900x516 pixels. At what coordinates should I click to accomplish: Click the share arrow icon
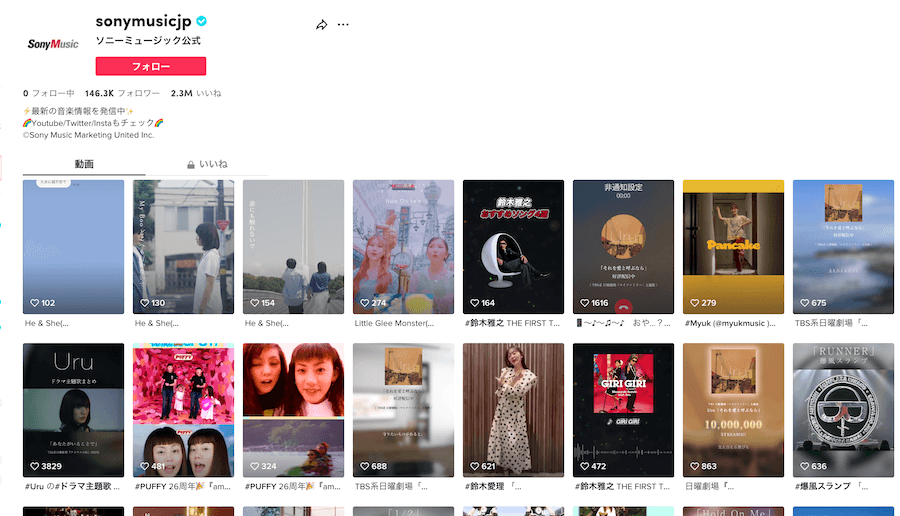point(321,25)
